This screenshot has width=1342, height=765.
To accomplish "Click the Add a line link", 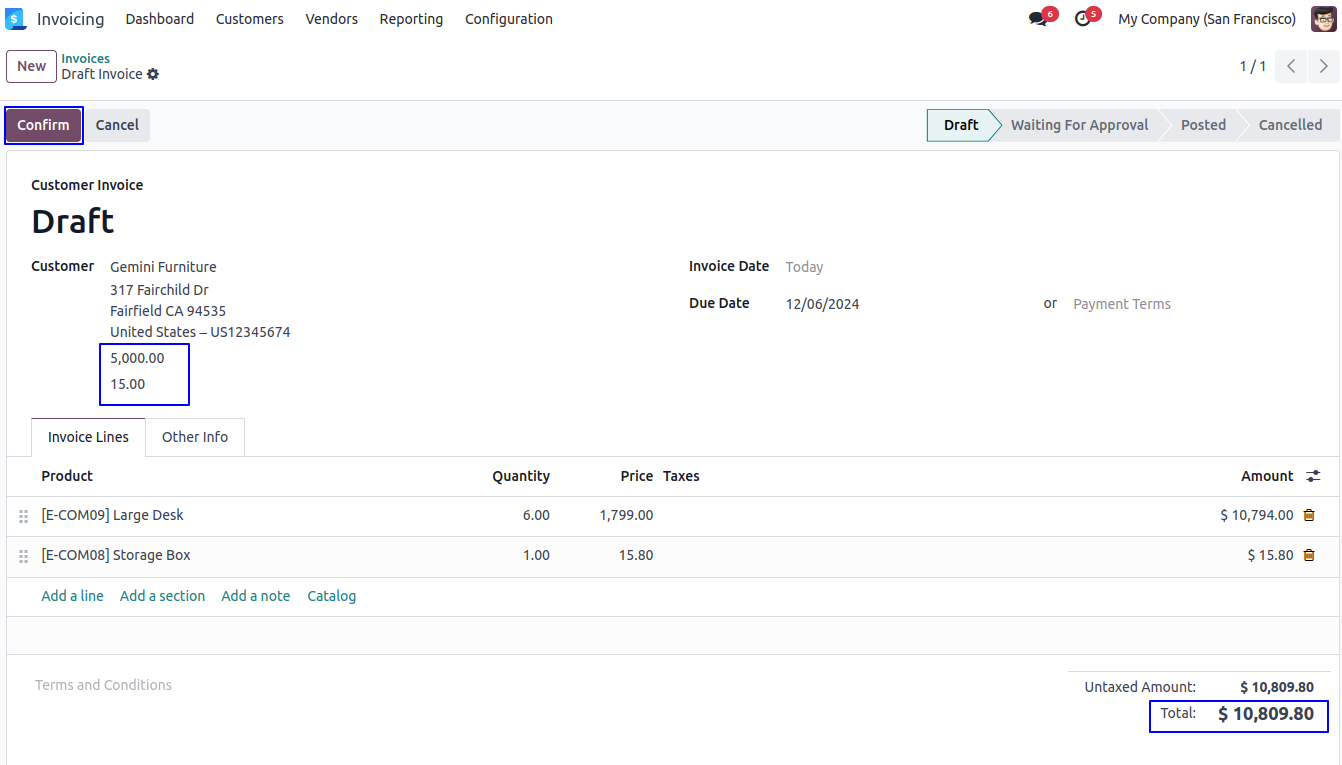I will click(x=72, y=596).
